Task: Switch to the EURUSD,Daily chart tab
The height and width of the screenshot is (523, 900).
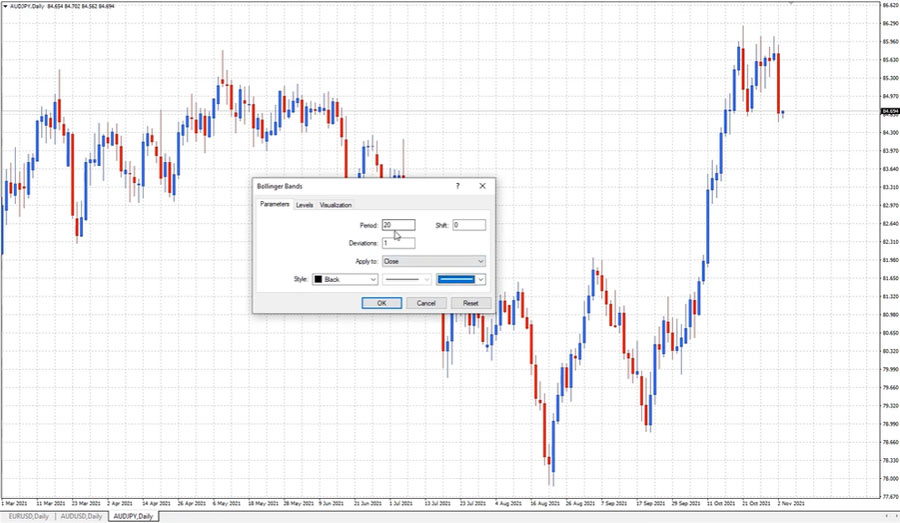Action: pos(27,516)
